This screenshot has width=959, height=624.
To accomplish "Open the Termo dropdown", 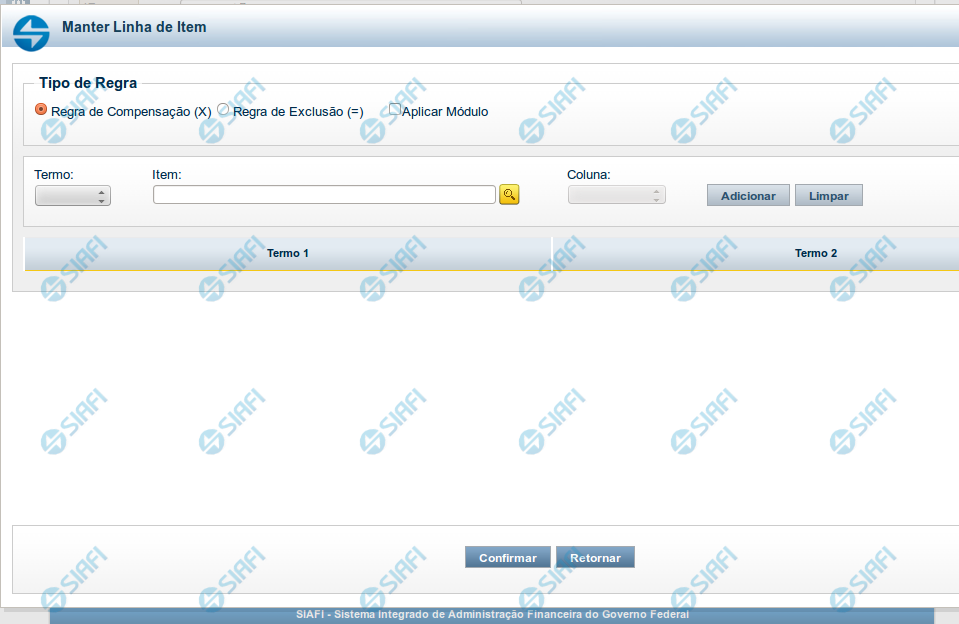I will (73, 196).
